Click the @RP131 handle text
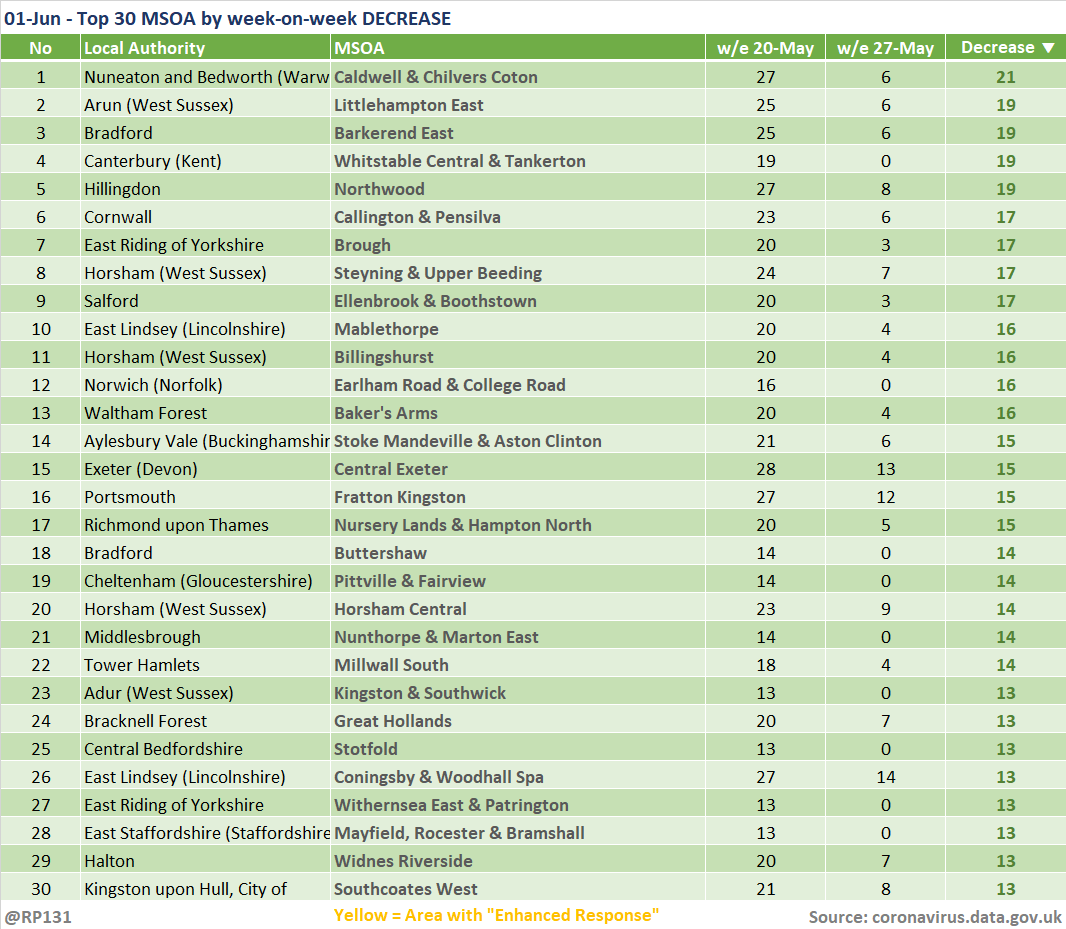Screen dimensions: 1066x929 coord(38,916)
